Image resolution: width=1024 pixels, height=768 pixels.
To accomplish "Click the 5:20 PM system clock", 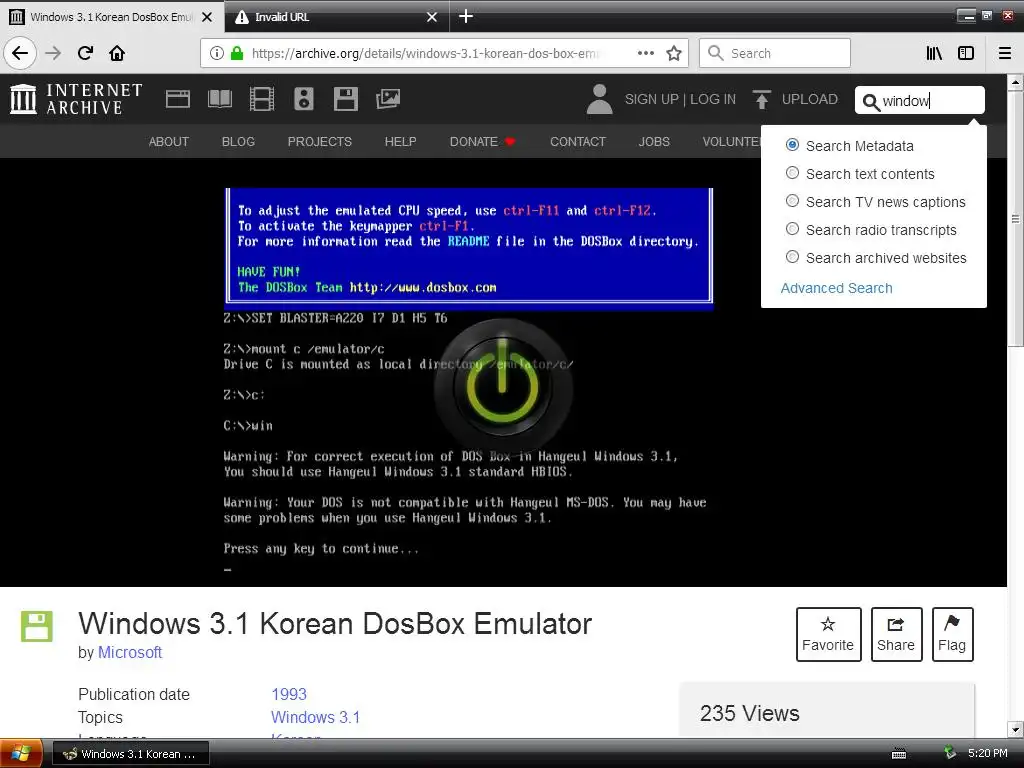I will tap(987, 753).
